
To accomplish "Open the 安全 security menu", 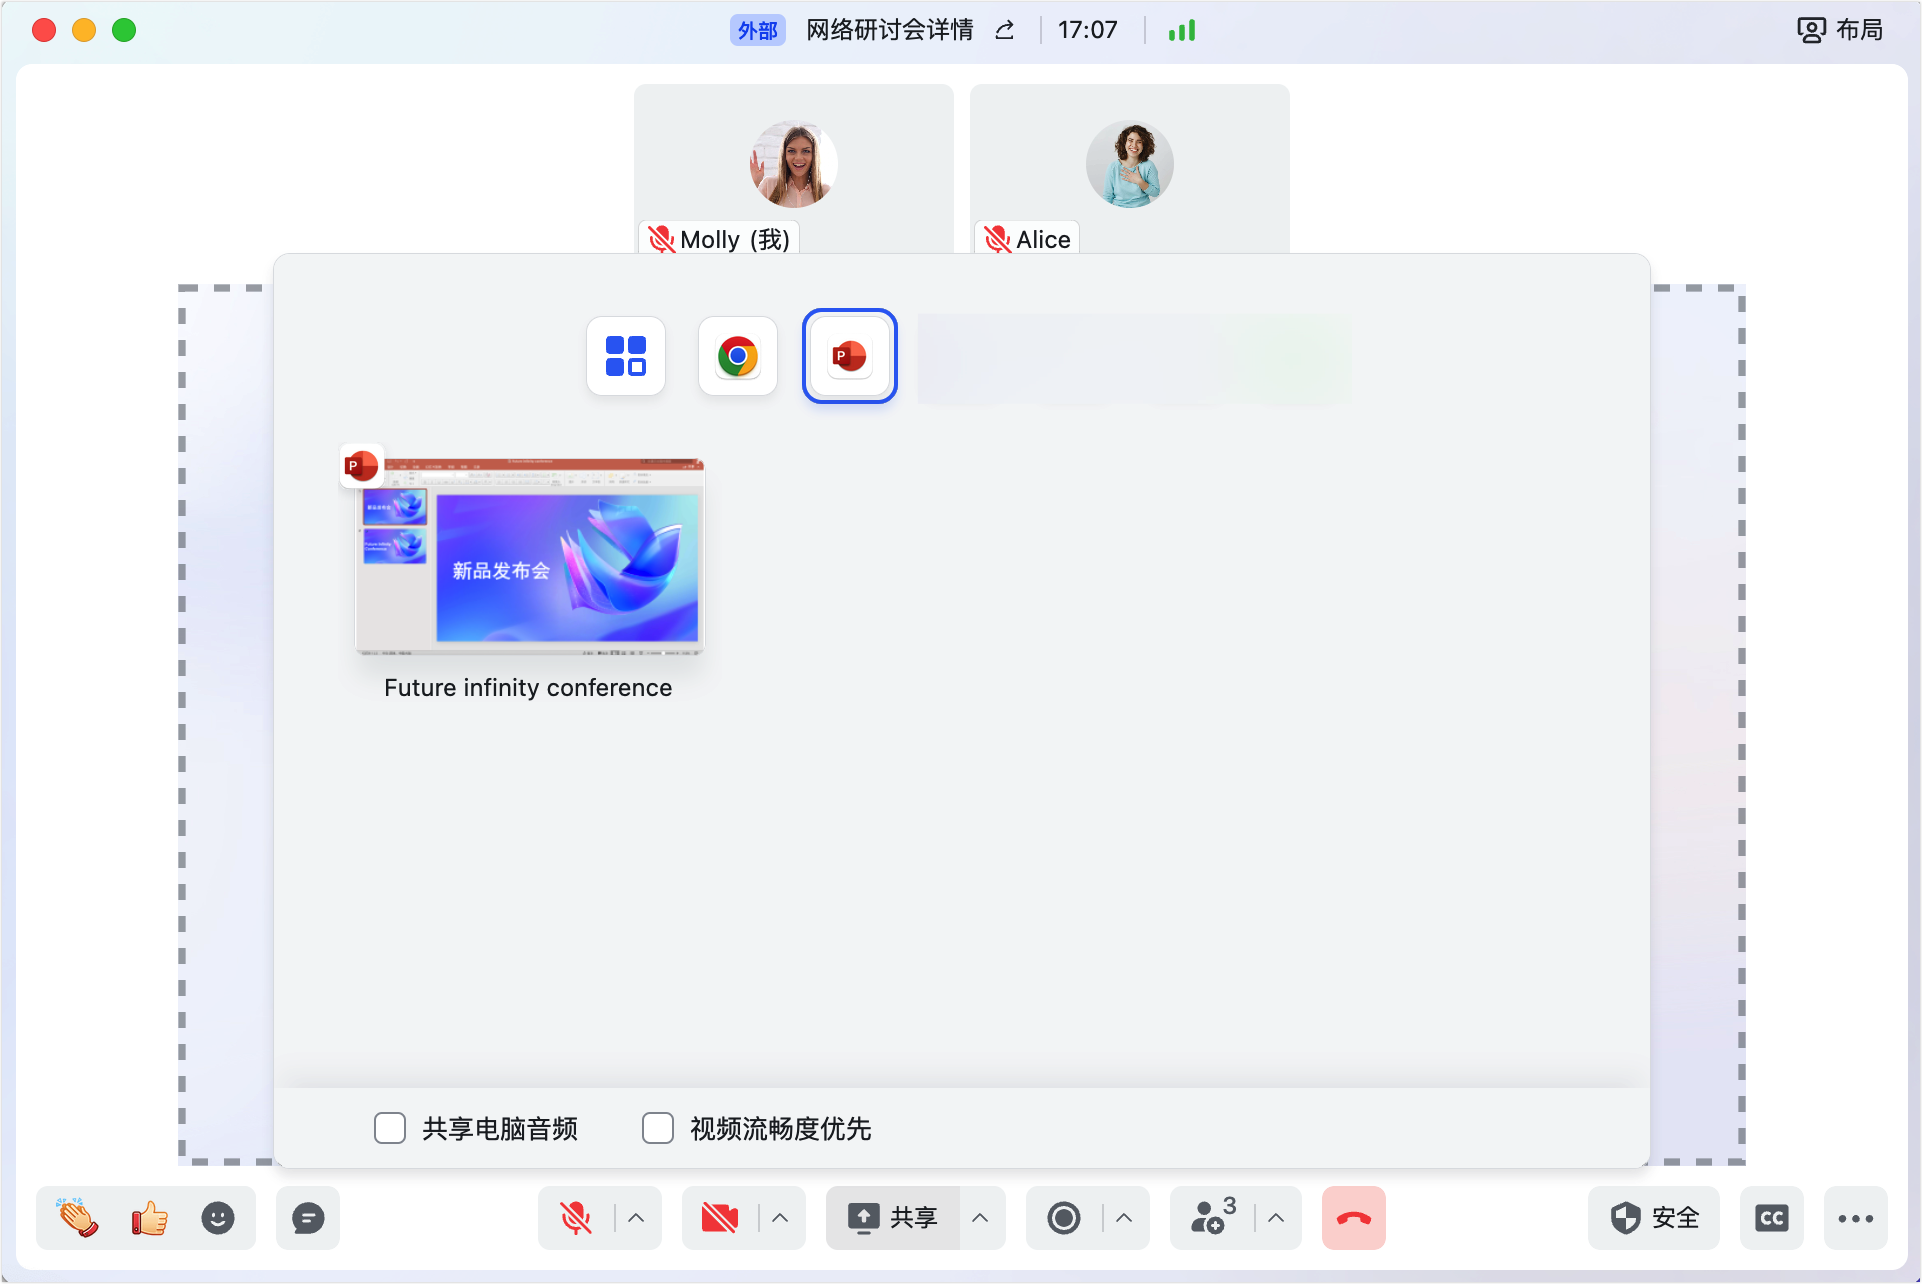I will tap(1654, 1217).
